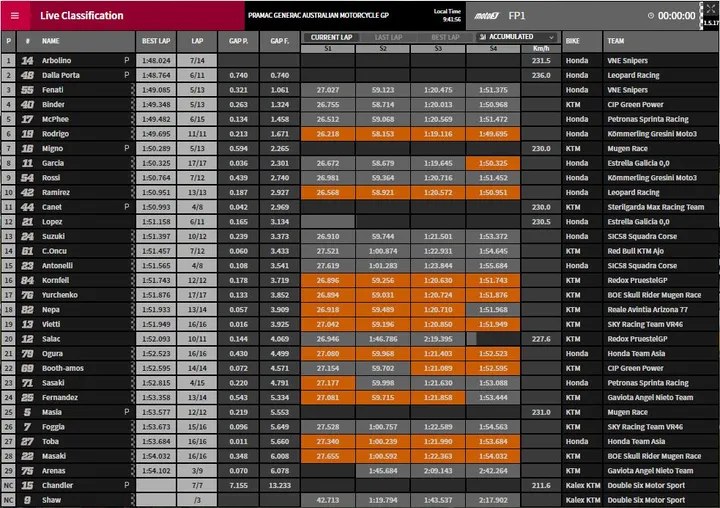The image size is (720, 508).
Task: Click Kornfeil's orange S2 time 59.256
Action: pyautogui.click(x=383, y=280)
